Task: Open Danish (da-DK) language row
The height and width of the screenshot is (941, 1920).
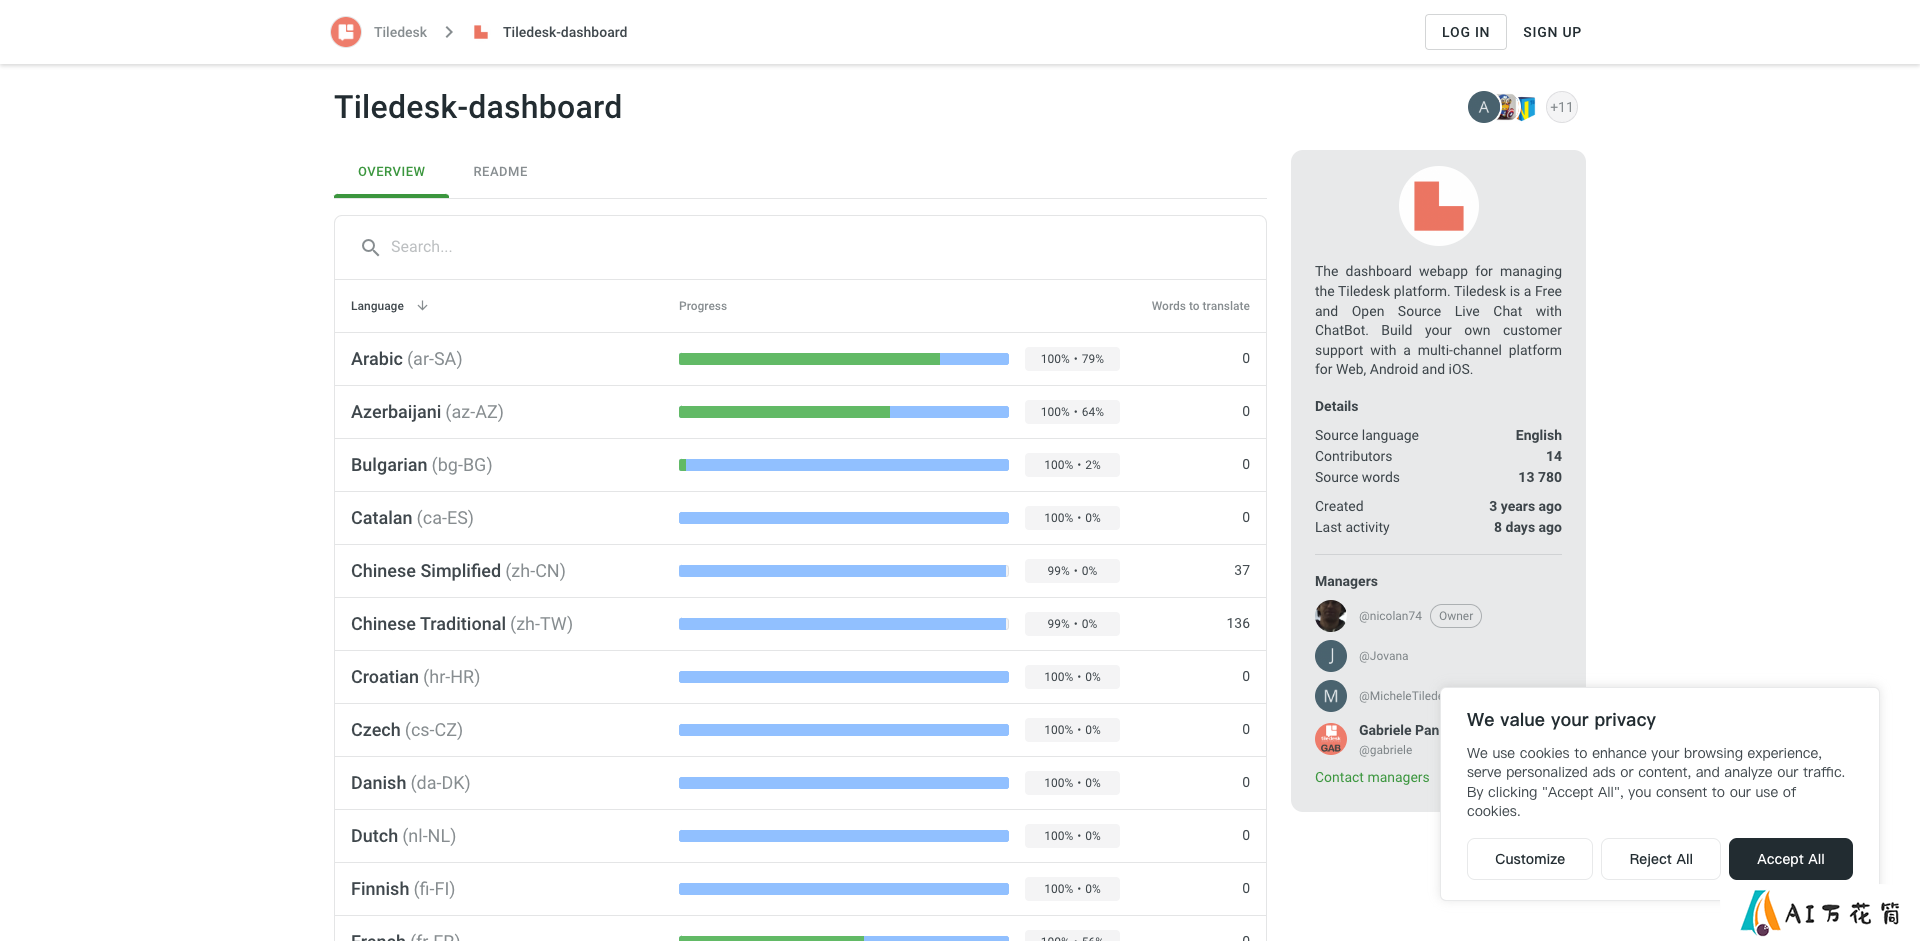Action: pyautogui.click(x=800, y=783)
